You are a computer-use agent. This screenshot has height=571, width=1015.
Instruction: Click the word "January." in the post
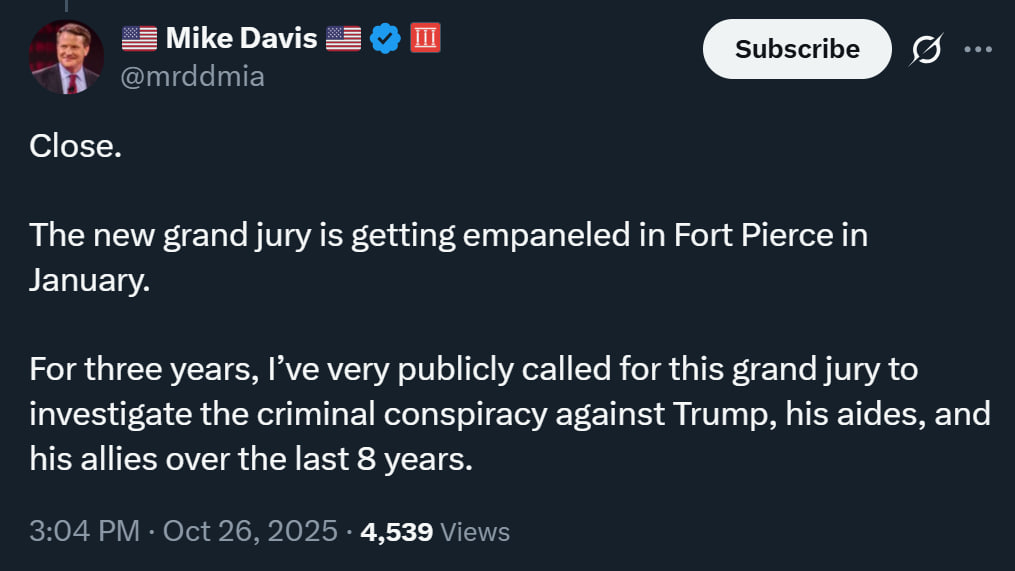click(89, 280)
